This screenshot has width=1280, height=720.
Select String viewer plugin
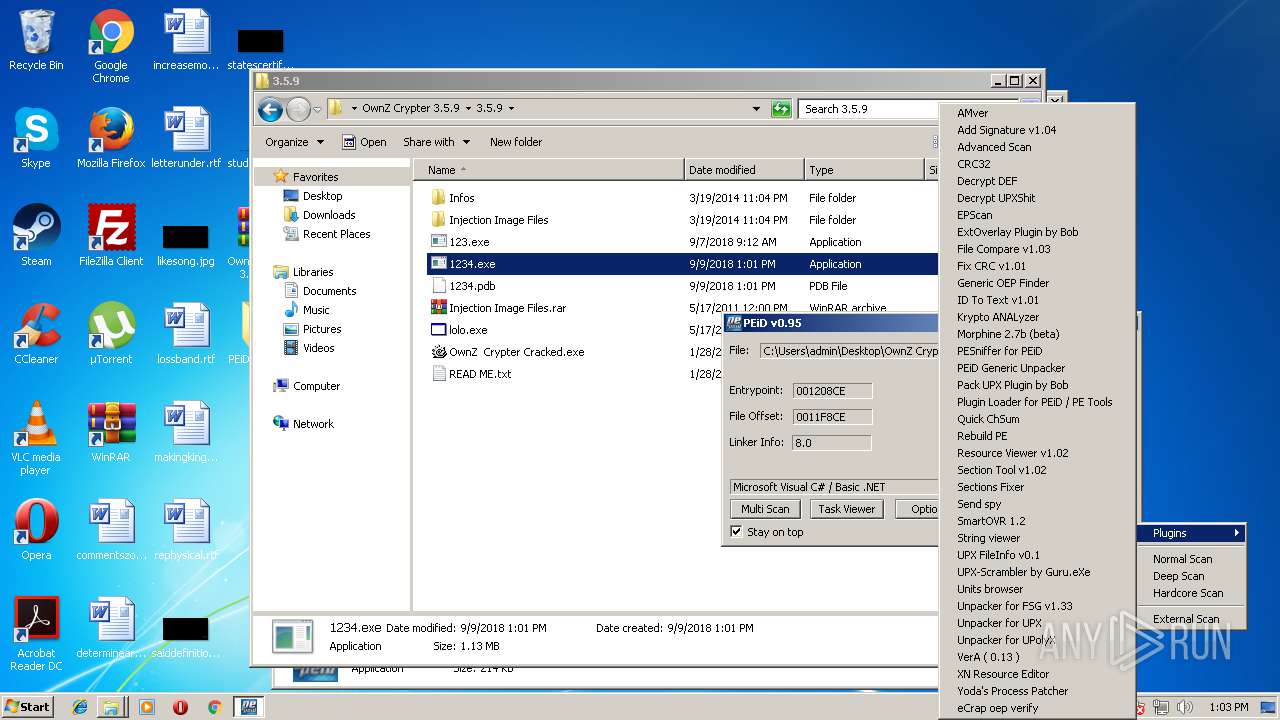(x=1037, y=538)
